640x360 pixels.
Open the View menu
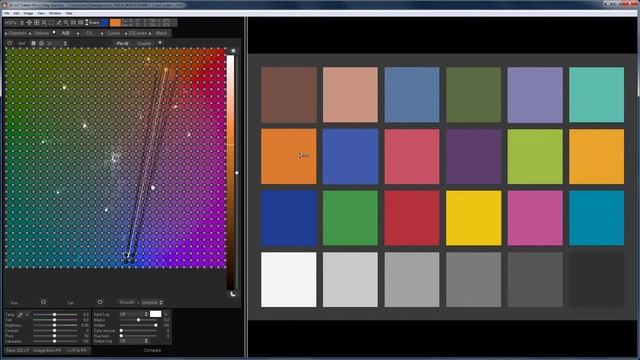(41, 13)
